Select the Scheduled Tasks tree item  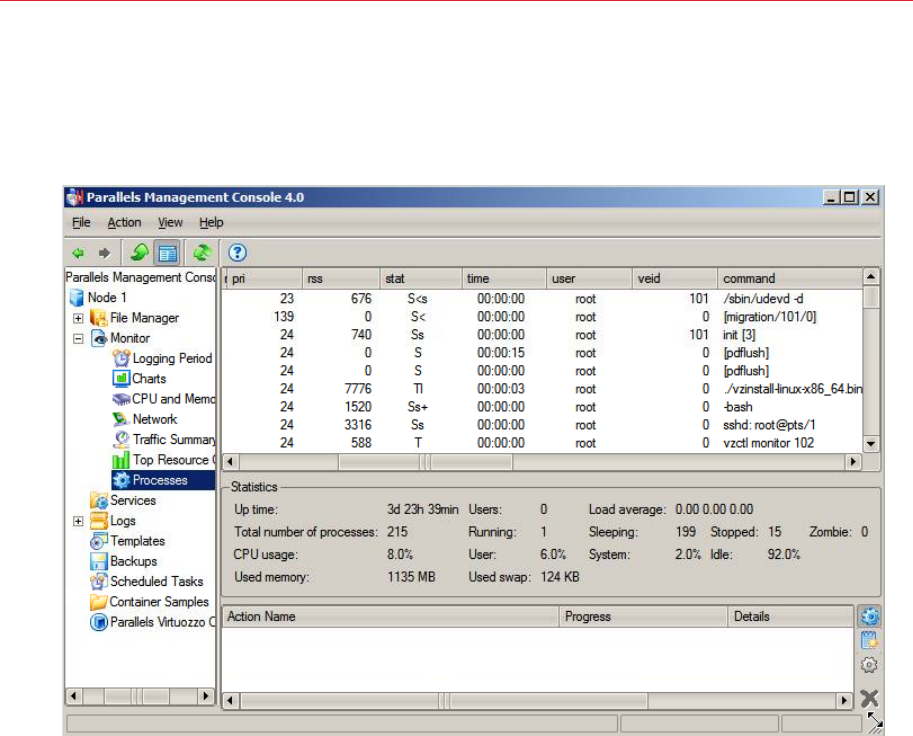[x=156, y=582]
